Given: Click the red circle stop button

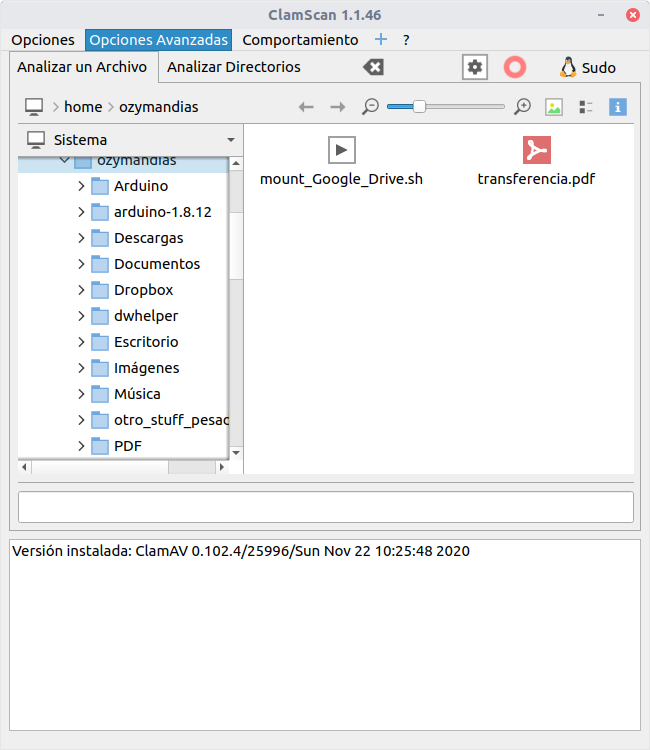Looking at the screenshot, I should pyautogui.click(x=515, y=67).
